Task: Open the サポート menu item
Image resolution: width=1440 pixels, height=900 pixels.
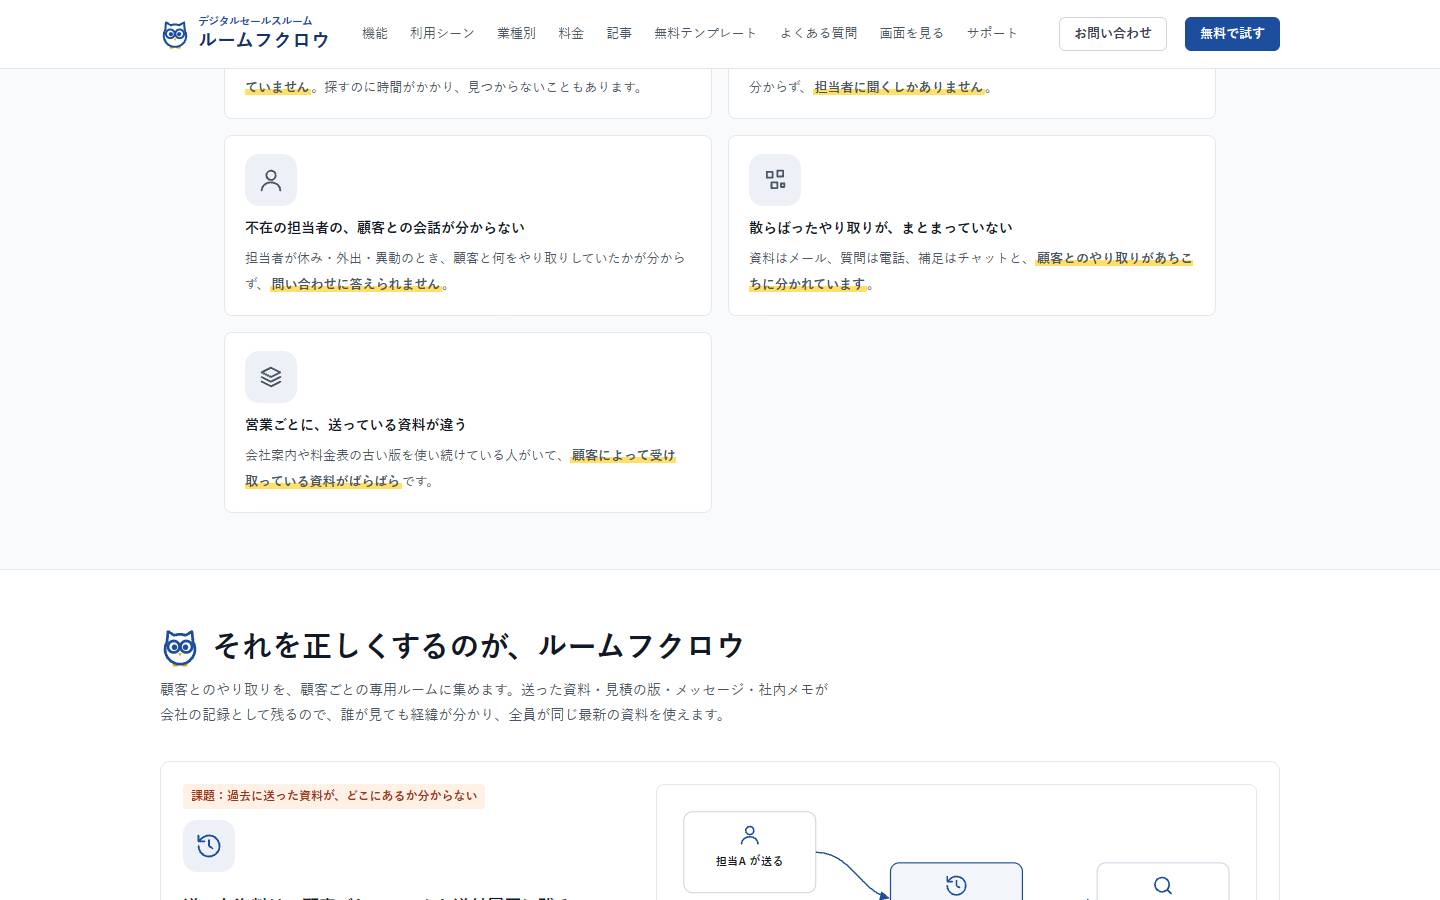Action: point(992,33)
